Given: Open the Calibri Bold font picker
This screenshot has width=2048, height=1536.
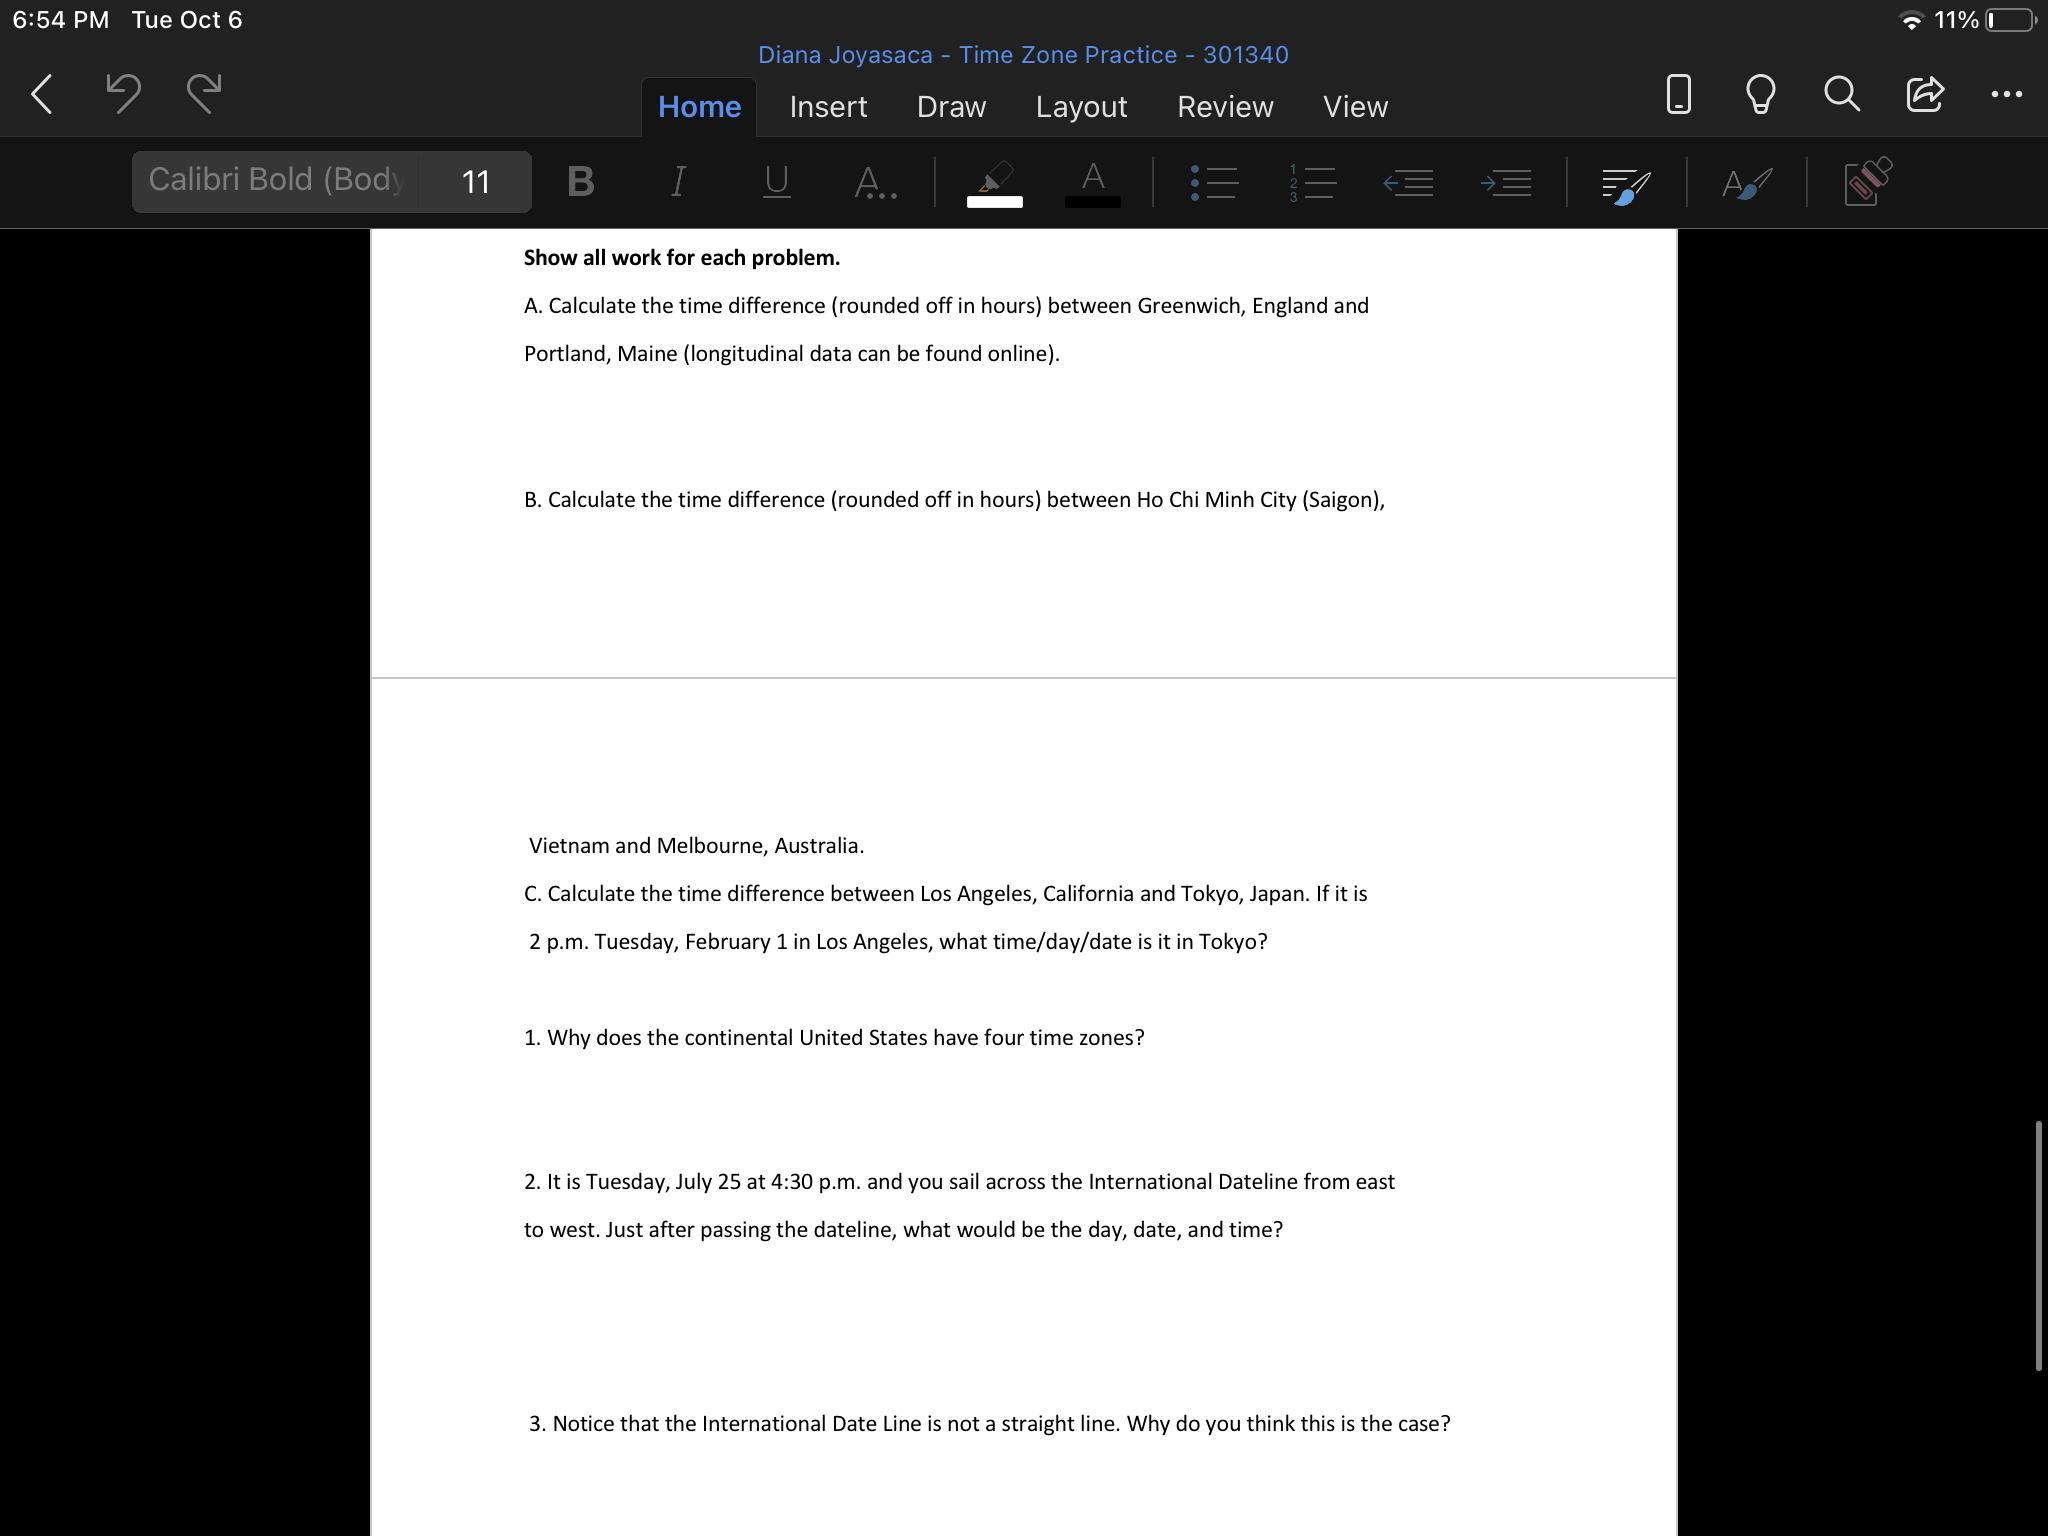Looking at the screenshot, I should coord(275,181).
